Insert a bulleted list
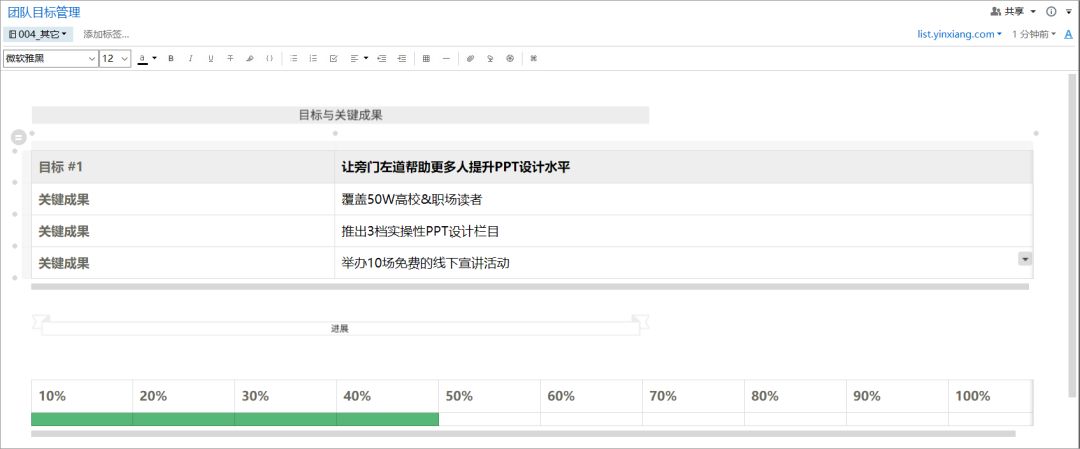1080x449 pixels. pyautogui.click(x=293, y=59)
